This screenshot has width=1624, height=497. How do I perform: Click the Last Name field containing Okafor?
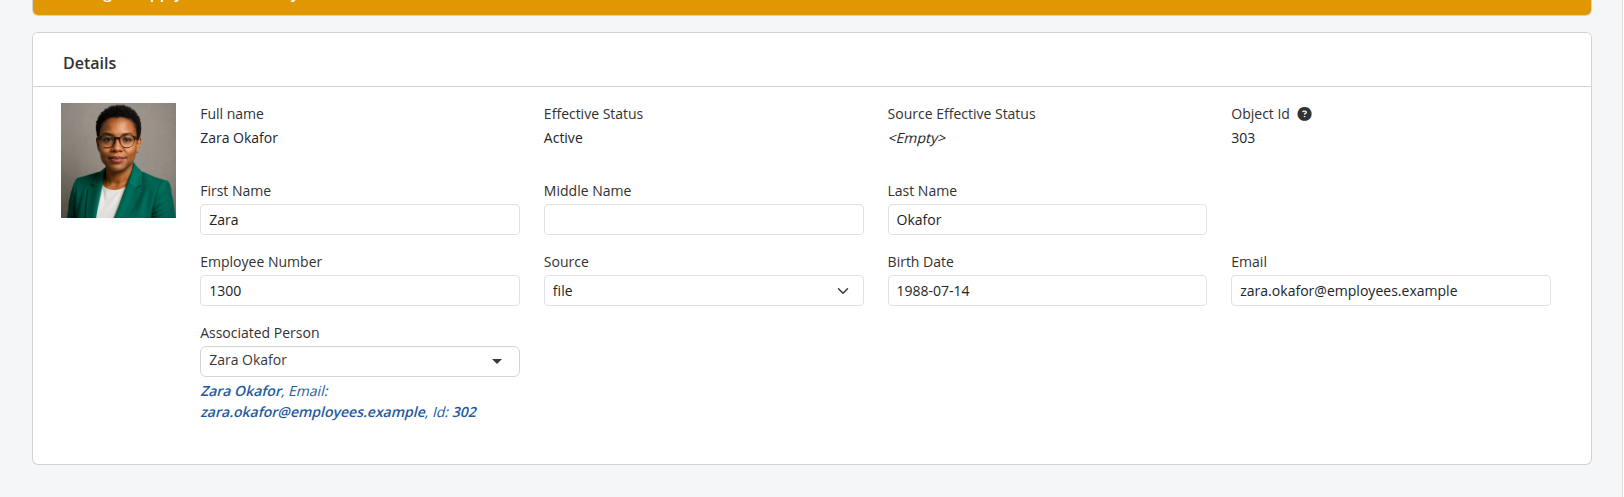pos(1047,220)
